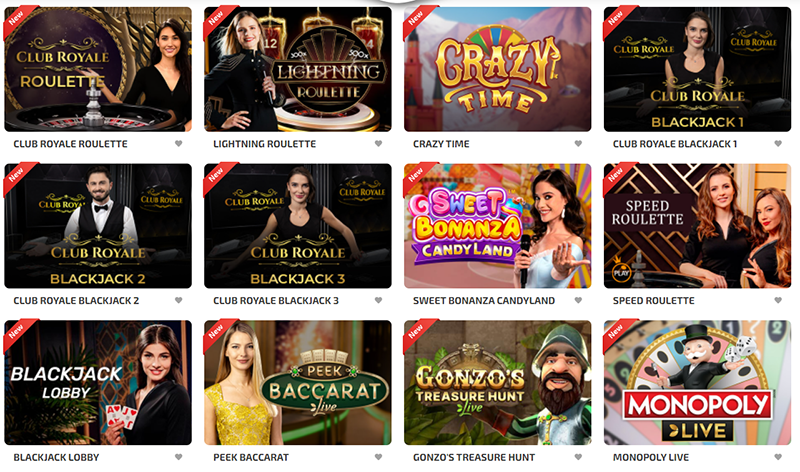Toggle favorite heart for Blackjack Lobby

point(179,457)
